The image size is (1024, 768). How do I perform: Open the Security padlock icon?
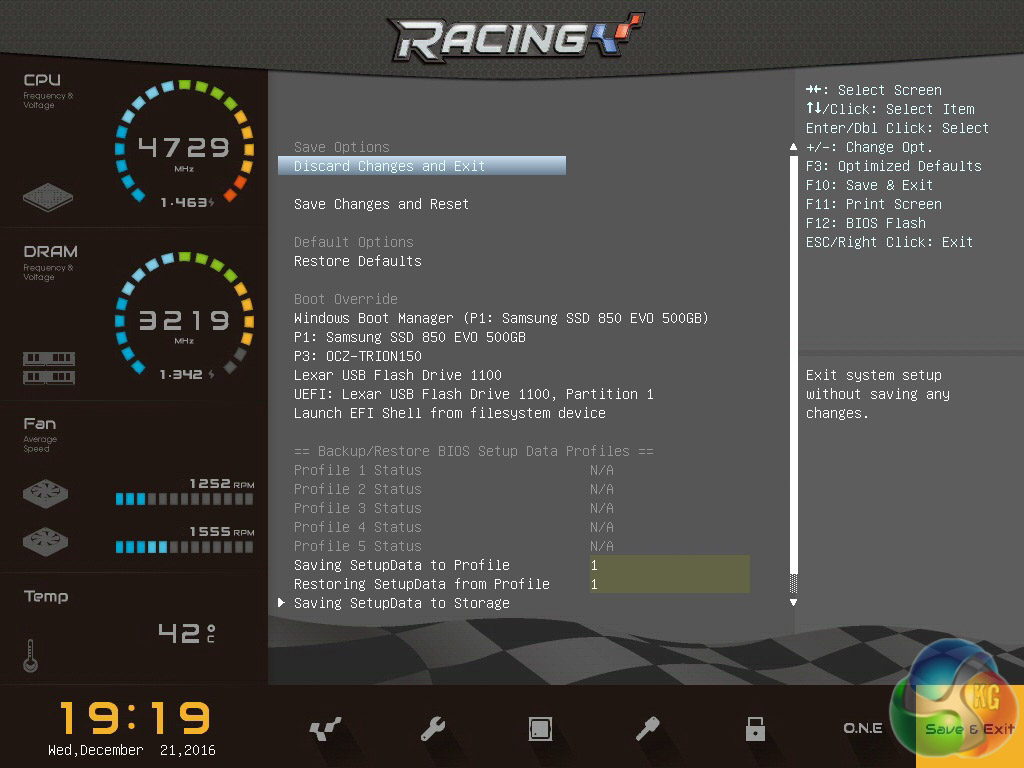(x=755, y=729)
